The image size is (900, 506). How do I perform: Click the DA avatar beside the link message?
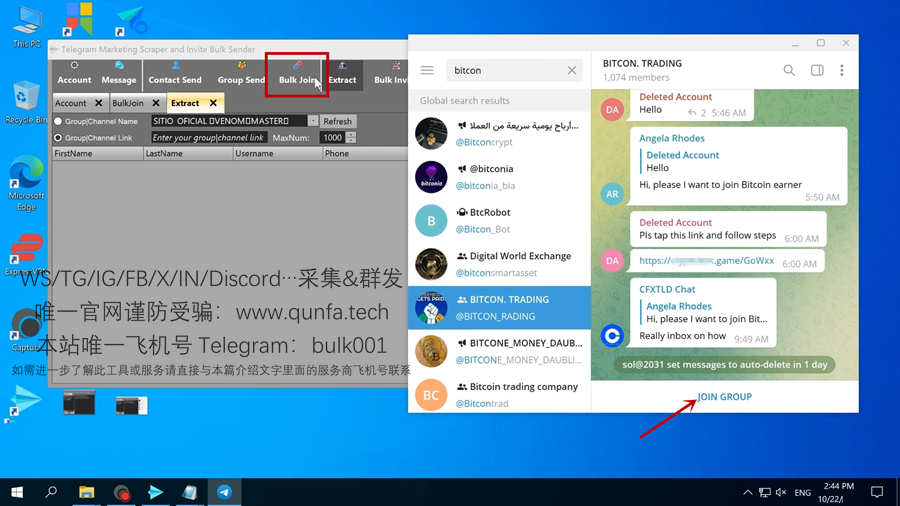click(612, 260)
